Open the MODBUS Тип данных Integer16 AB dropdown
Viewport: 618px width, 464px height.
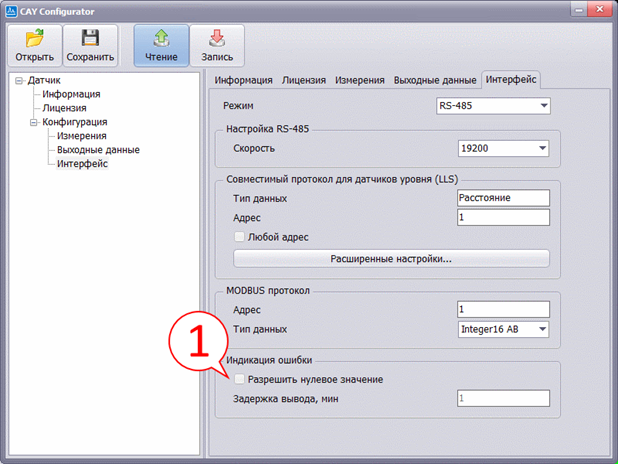(503, 329)
